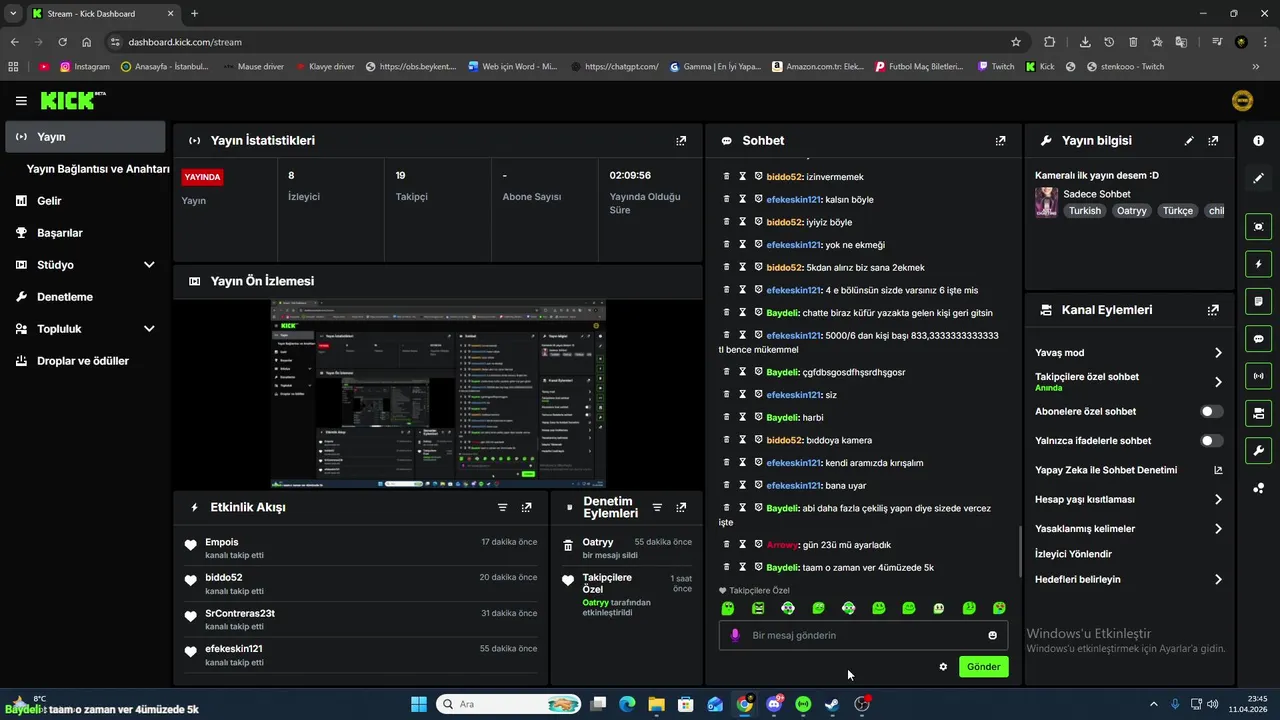Show hidden system tray icons
Image resolution: width=1280 pixels, height=720 pixels.
tap(1153, 704)
